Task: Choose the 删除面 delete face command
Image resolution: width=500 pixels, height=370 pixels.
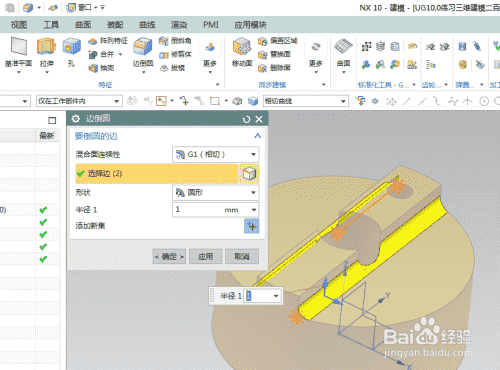Action: [x=274, y=68]
